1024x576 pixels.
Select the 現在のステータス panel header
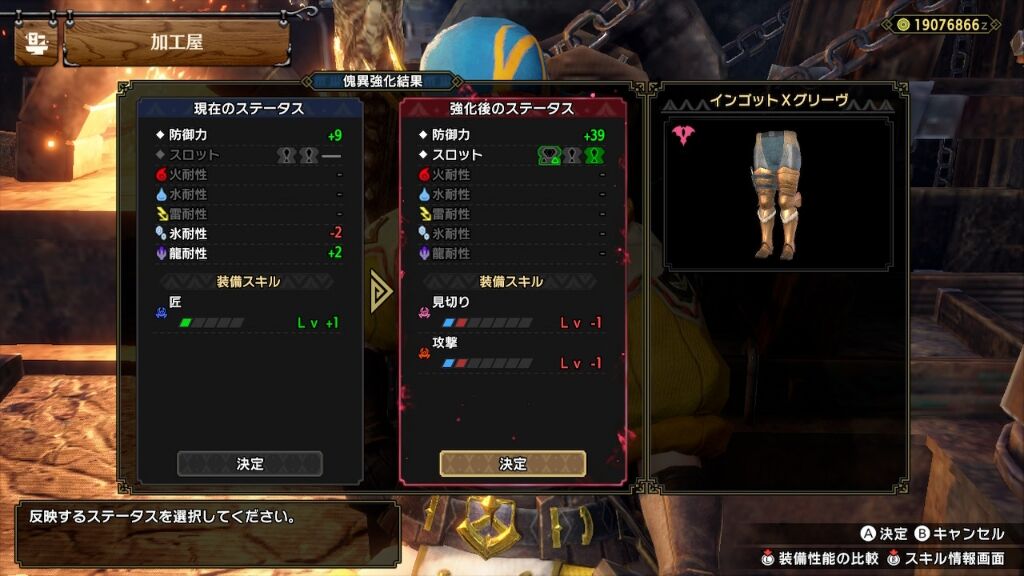tap(249, 108)
